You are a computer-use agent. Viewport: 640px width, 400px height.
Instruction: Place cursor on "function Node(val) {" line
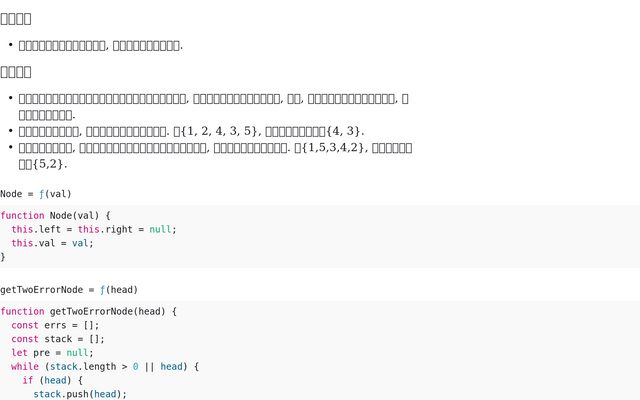point(55,216)
